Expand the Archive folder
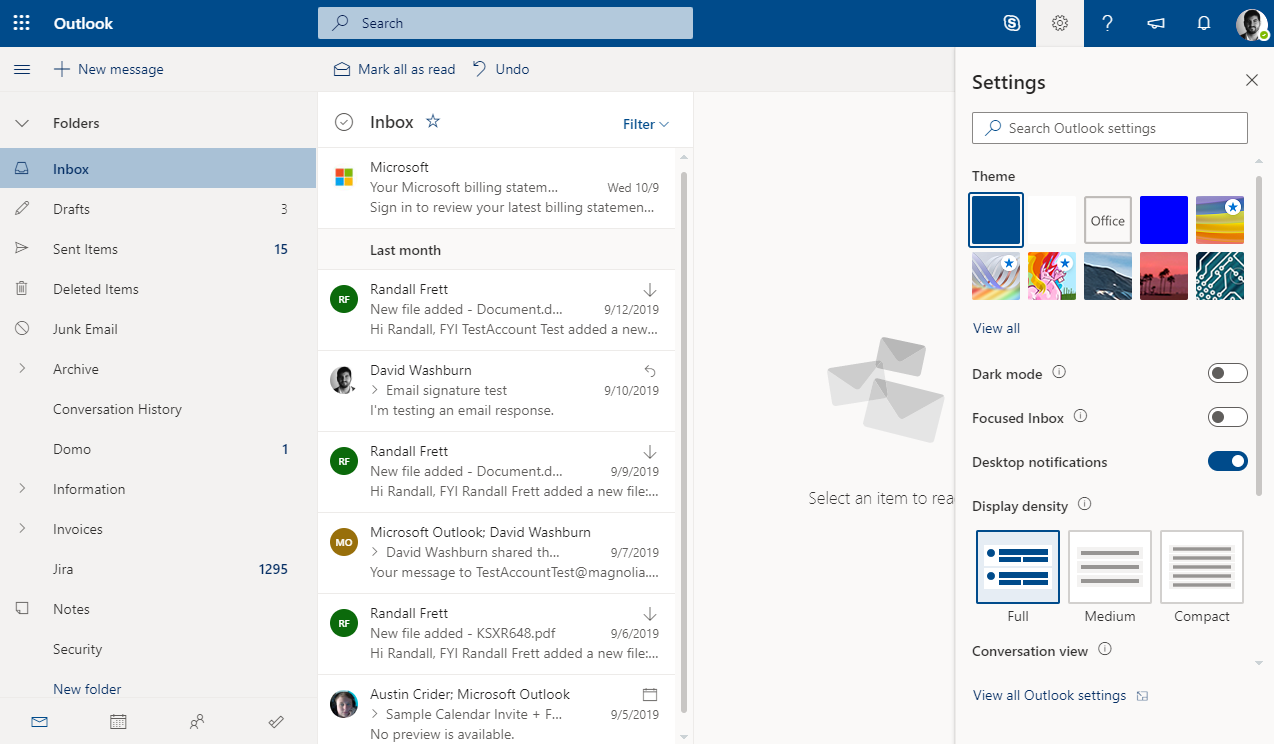 coord(22,369)
